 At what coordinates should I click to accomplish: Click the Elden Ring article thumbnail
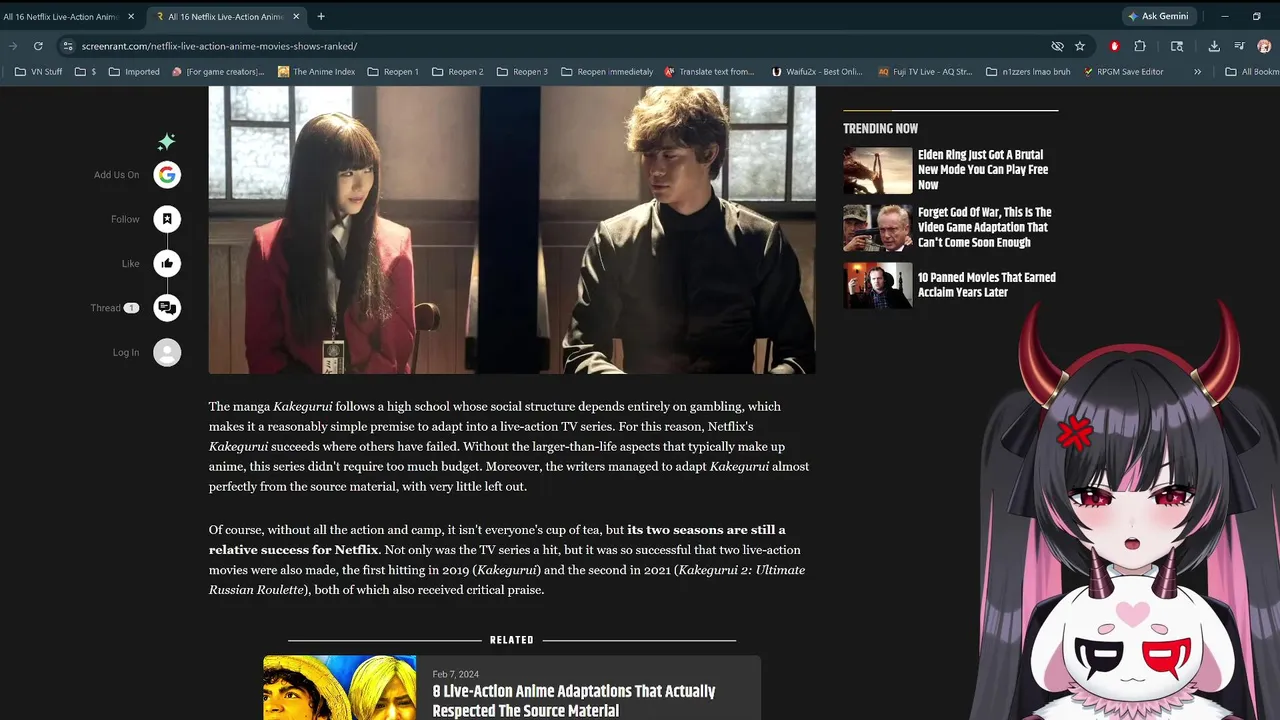(x=878, y=170)
